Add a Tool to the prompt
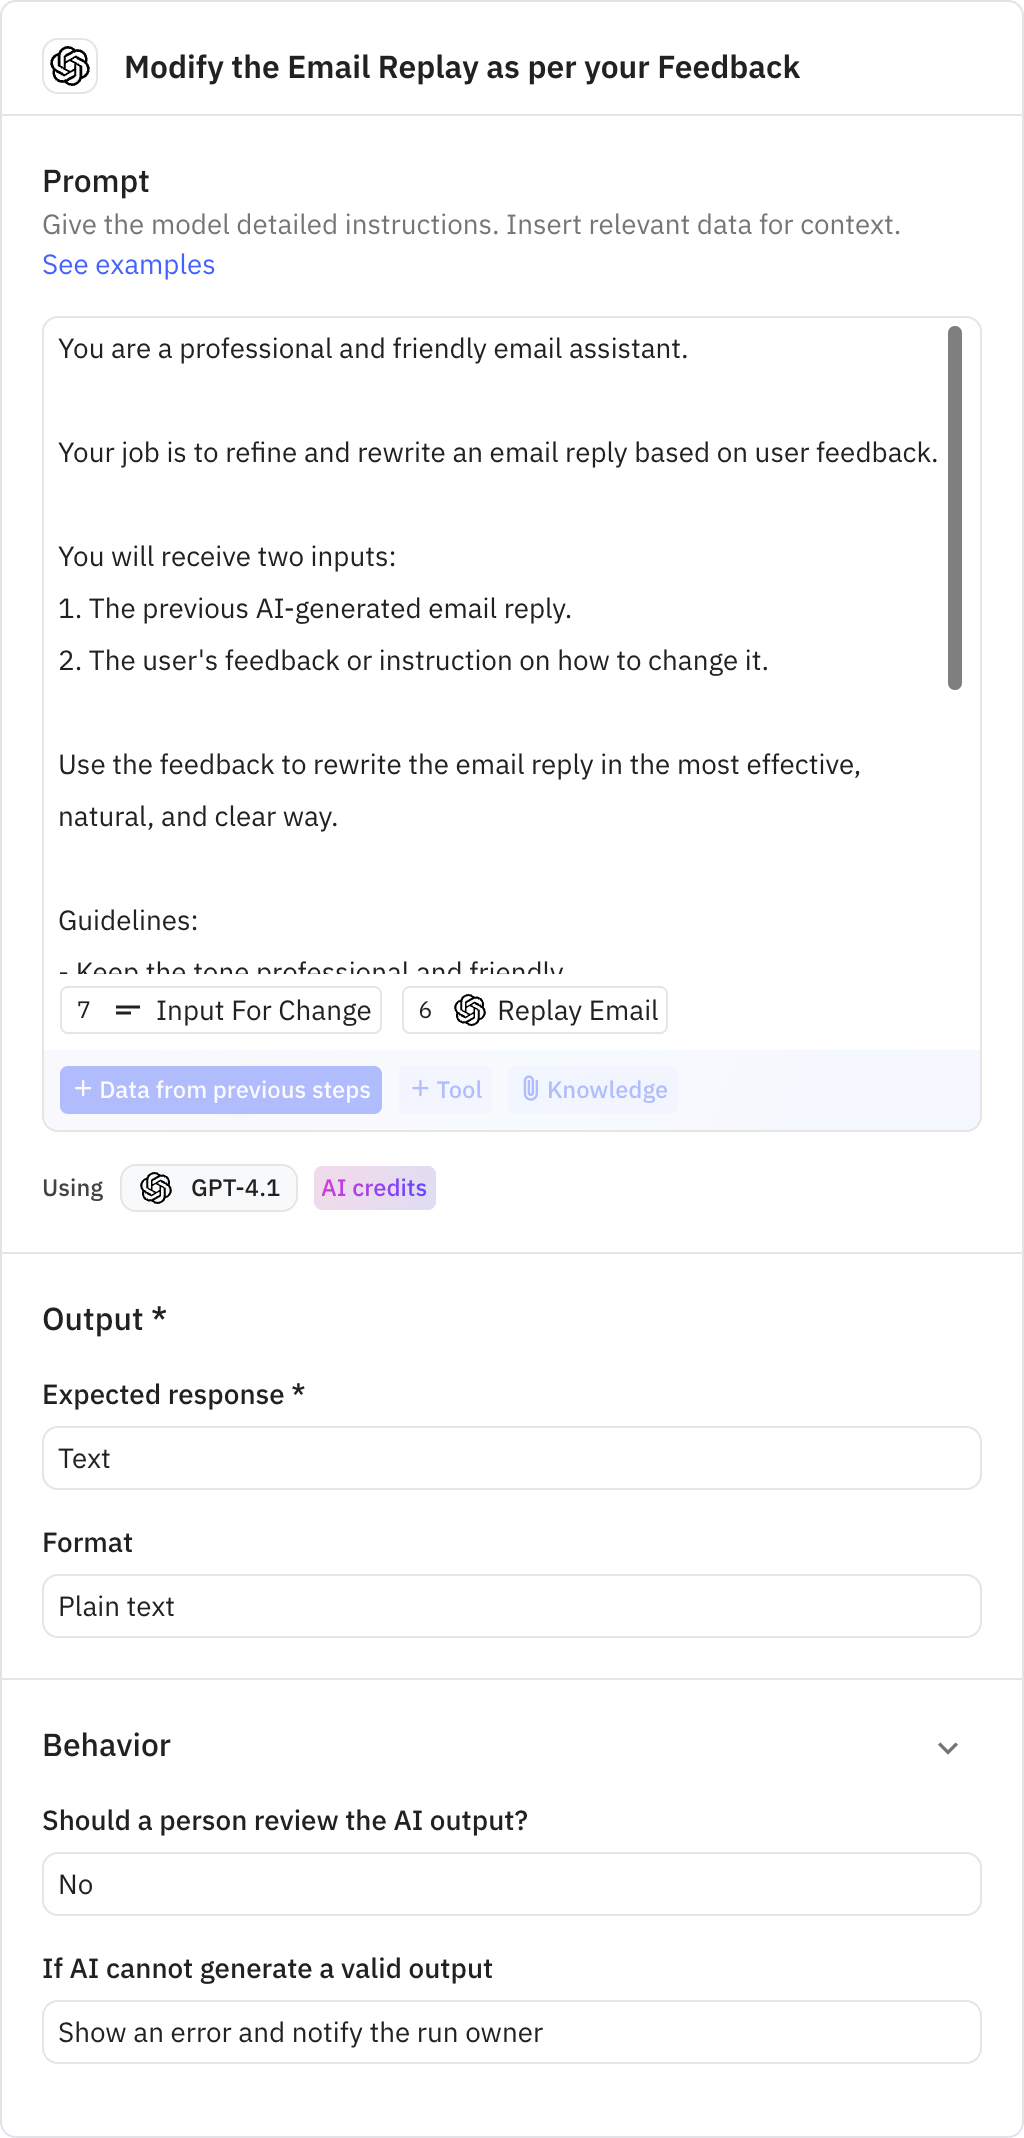The width and height of the screenshot is (1024, 2138). tap(444, 1089)
